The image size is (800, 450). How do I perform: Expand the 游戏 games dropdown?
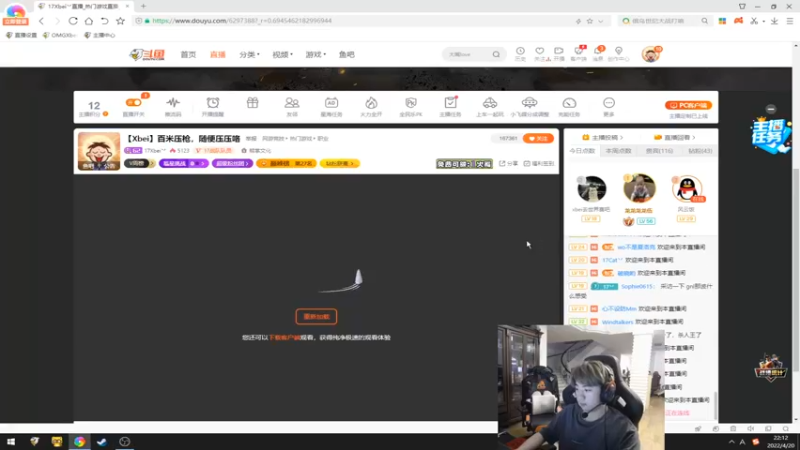coord(316,54)
